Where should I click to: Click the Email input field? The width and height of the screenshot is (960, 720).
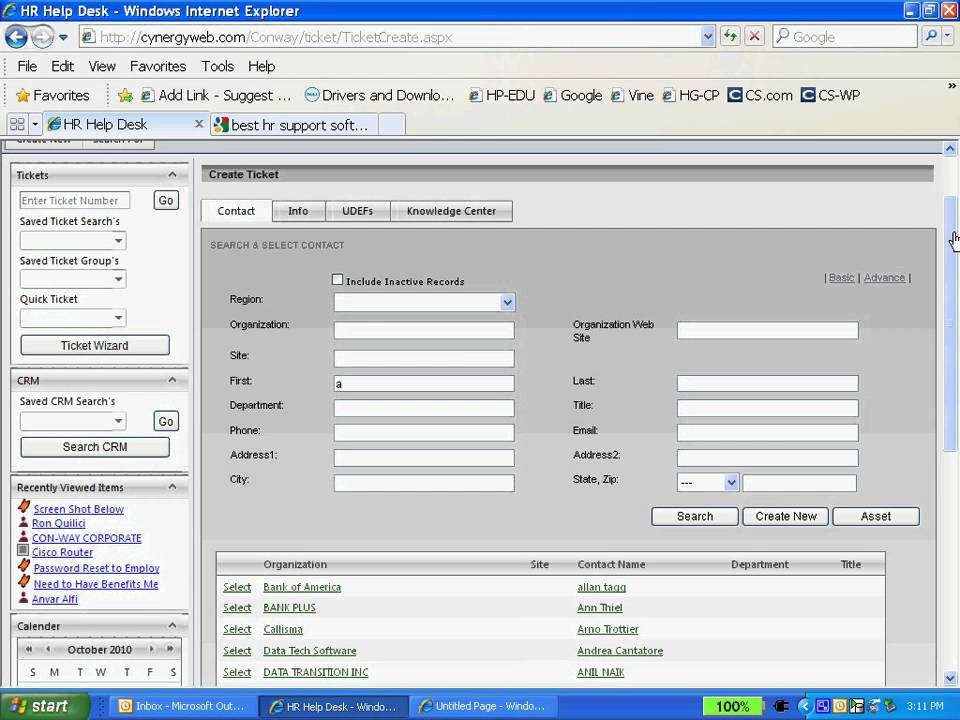pyautogui.click(x=767, y=433)
